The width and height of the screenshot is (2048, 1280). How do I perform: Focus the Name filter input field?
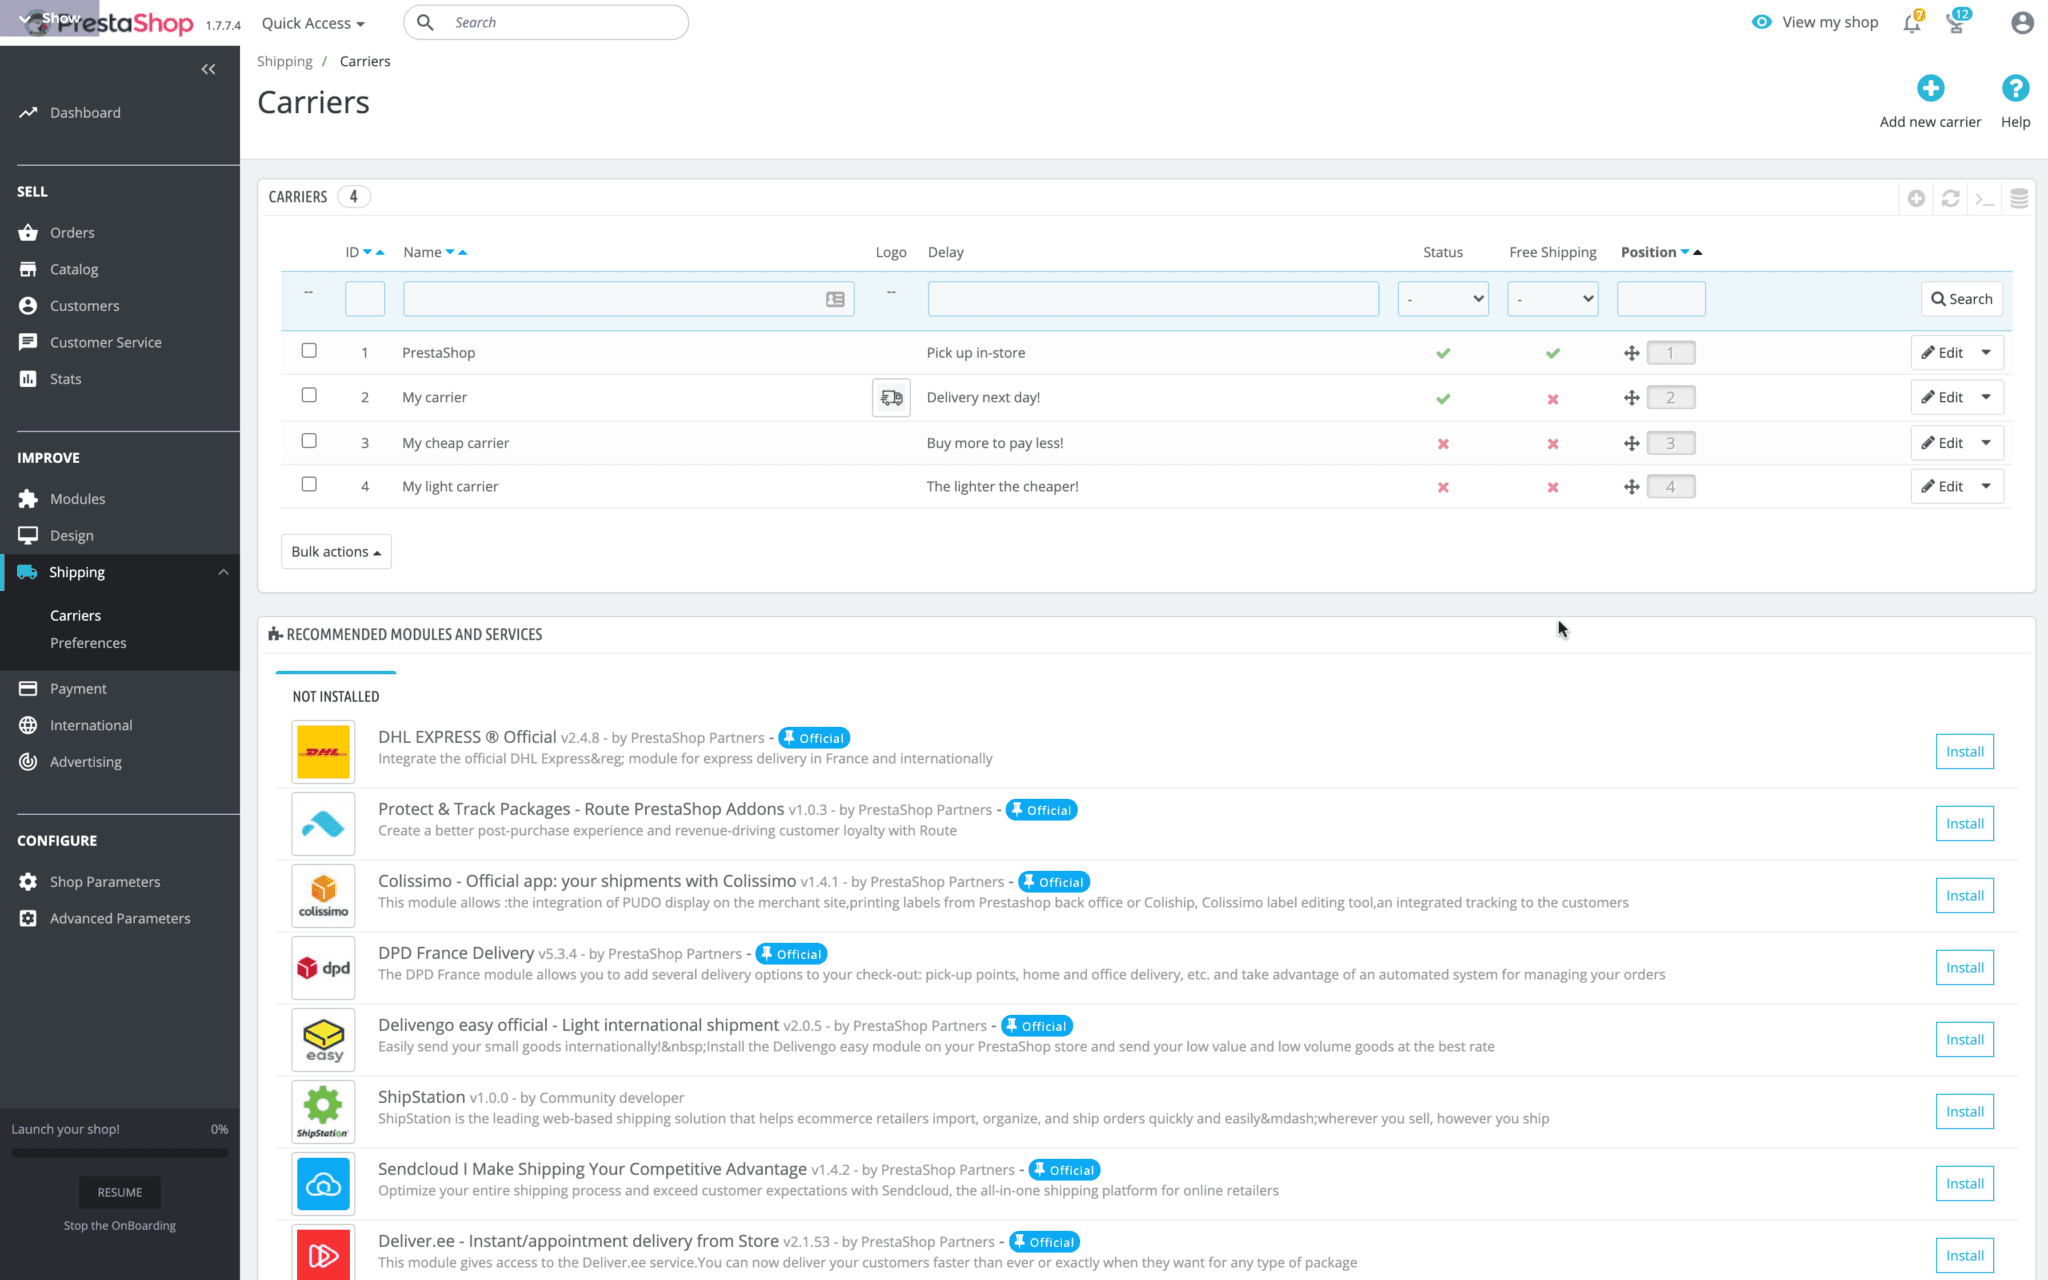(628, 299)
